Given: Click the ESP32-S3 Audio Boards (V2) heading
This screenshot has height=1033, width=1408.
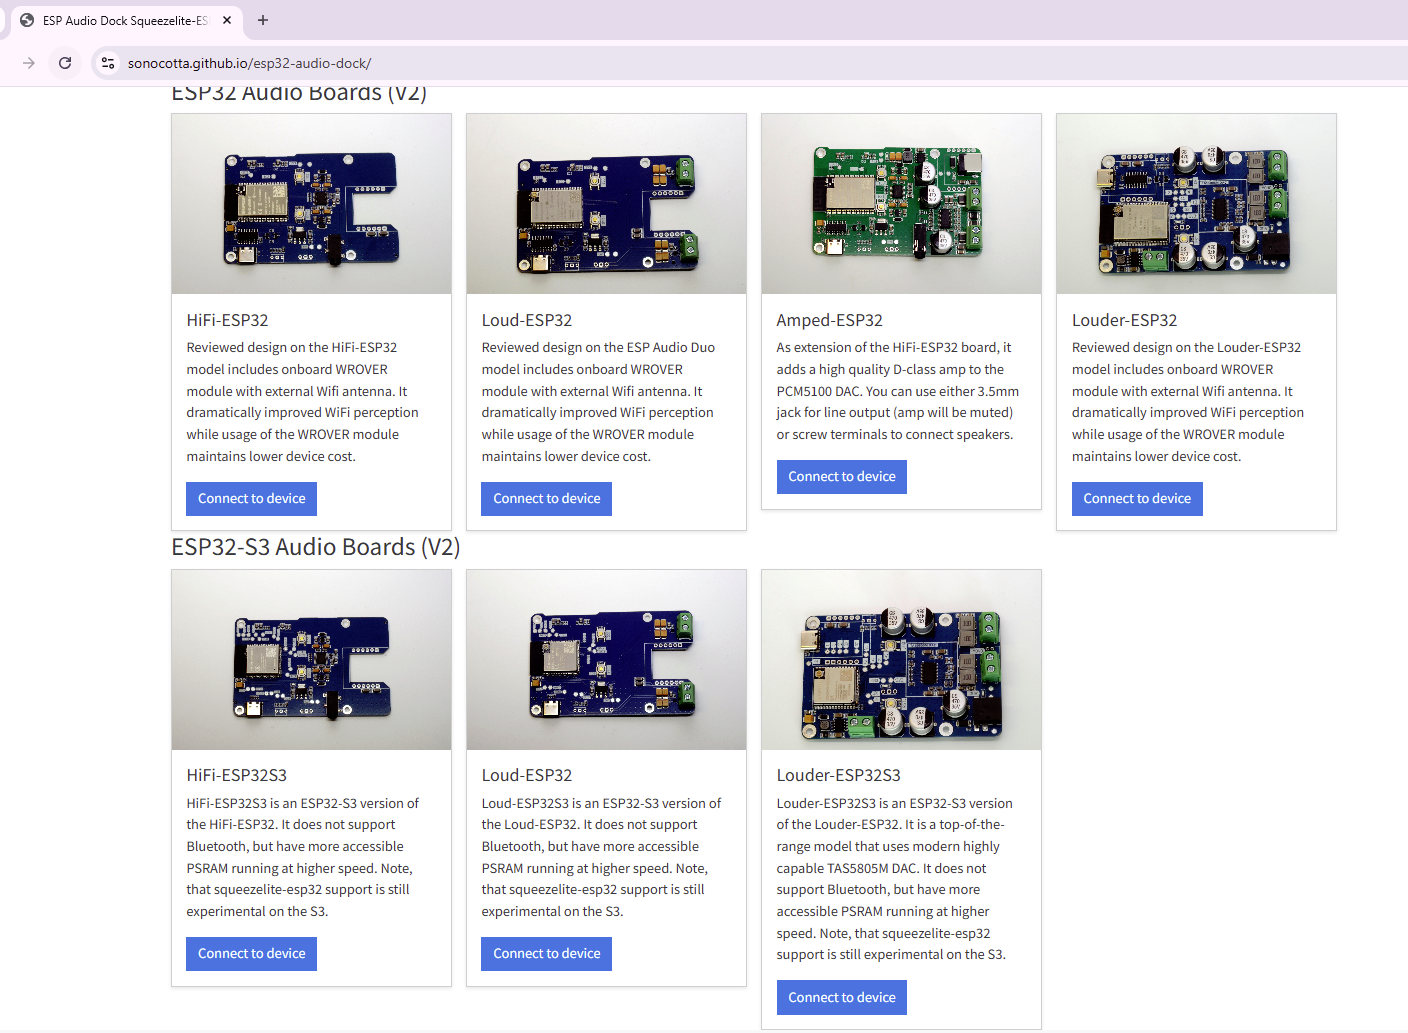Looking at the screenshot, I should (x=315, y=547).
